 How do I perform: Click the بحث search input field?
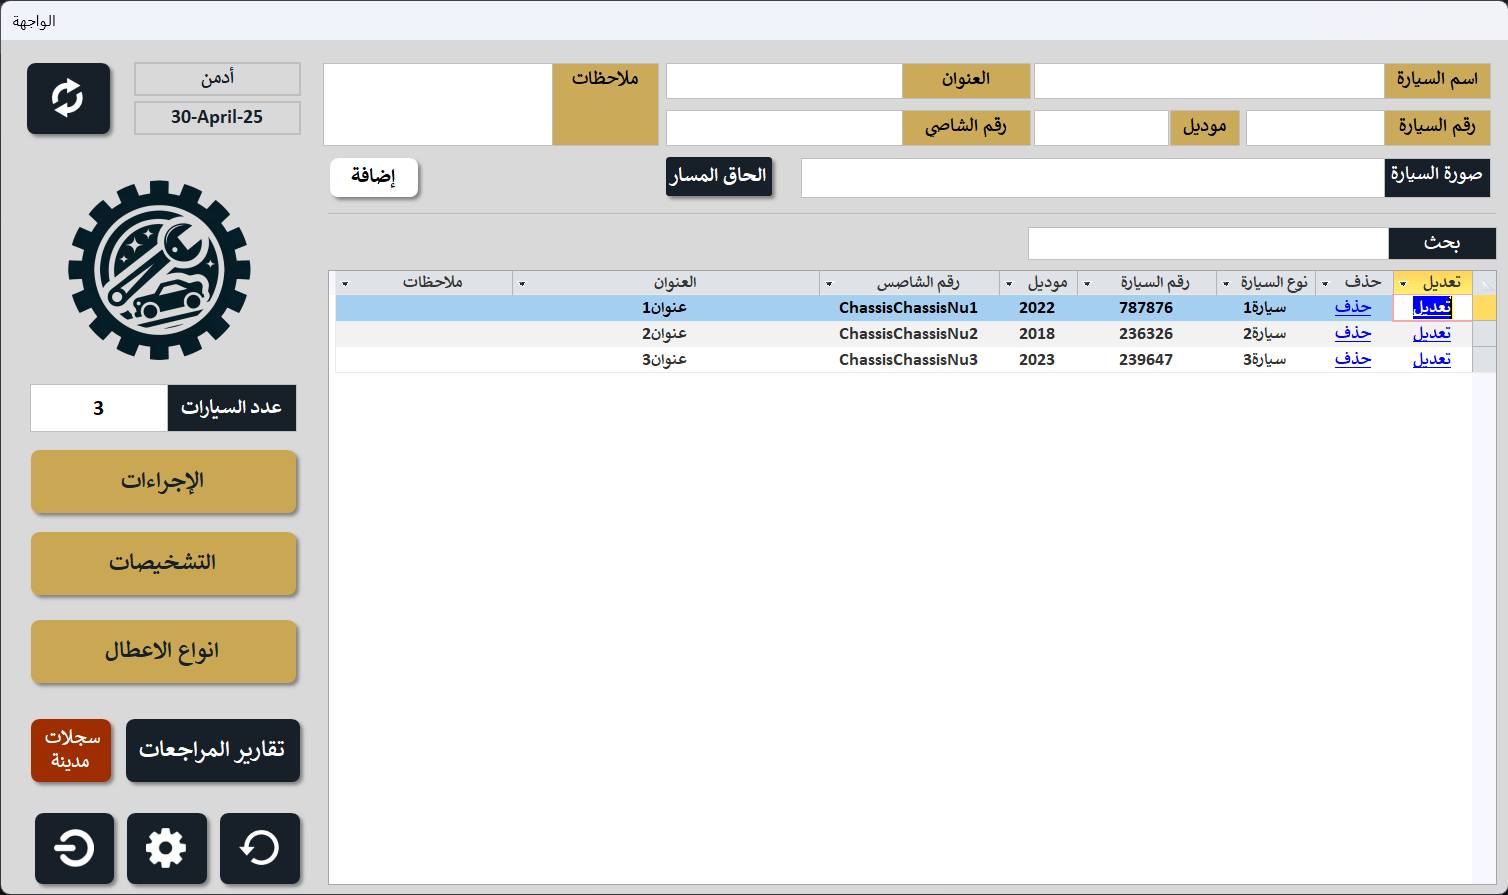point(1207,243)
